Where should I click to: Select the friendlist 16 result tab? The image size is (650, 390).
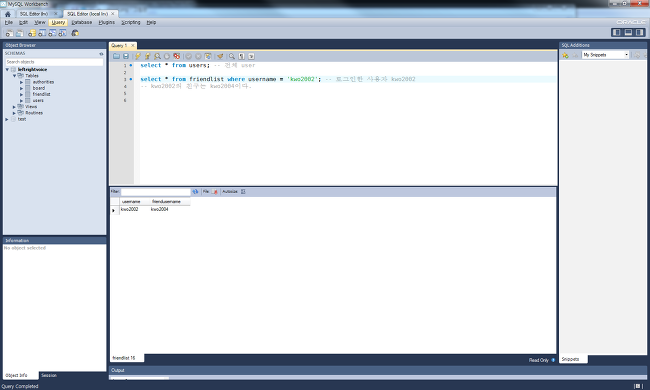pyautogui.click(x=124, y=358)
